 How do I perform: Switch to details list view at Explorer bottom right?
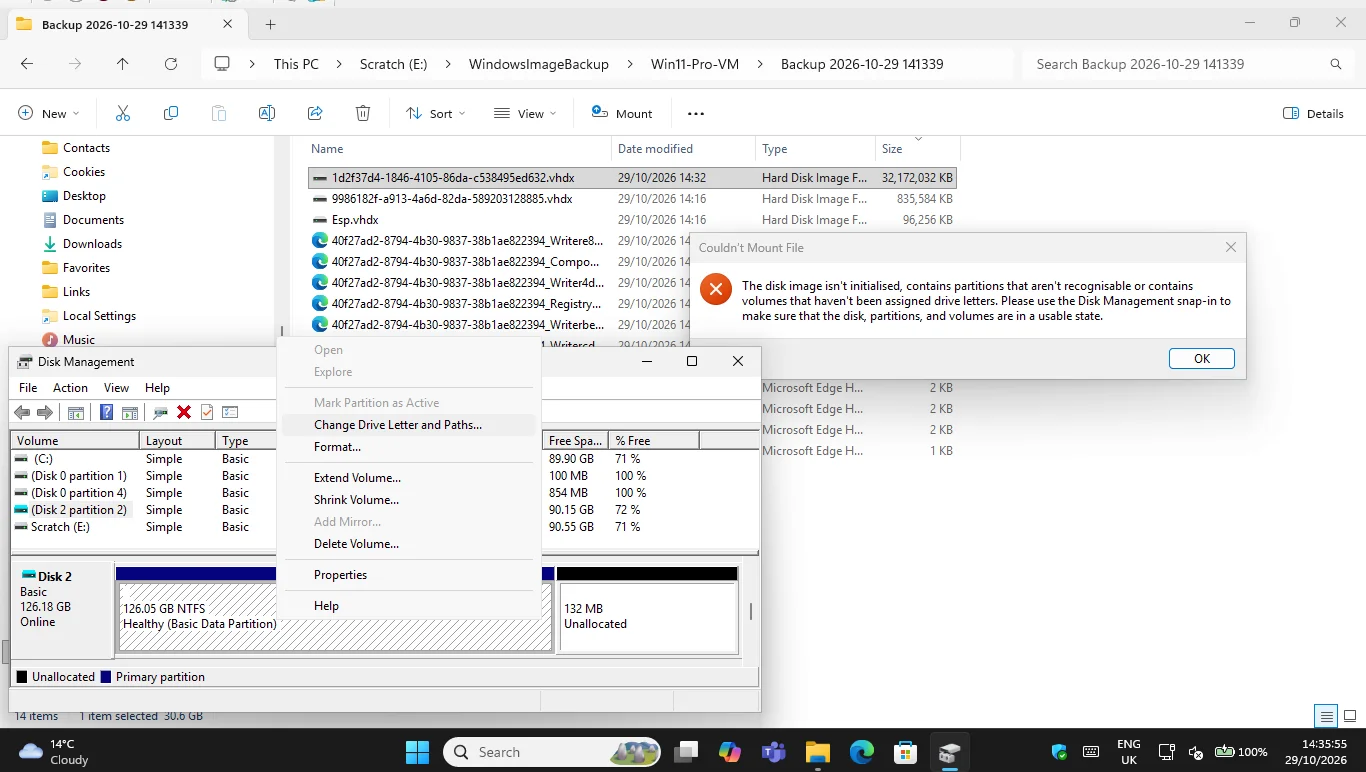click(1326, 716)
